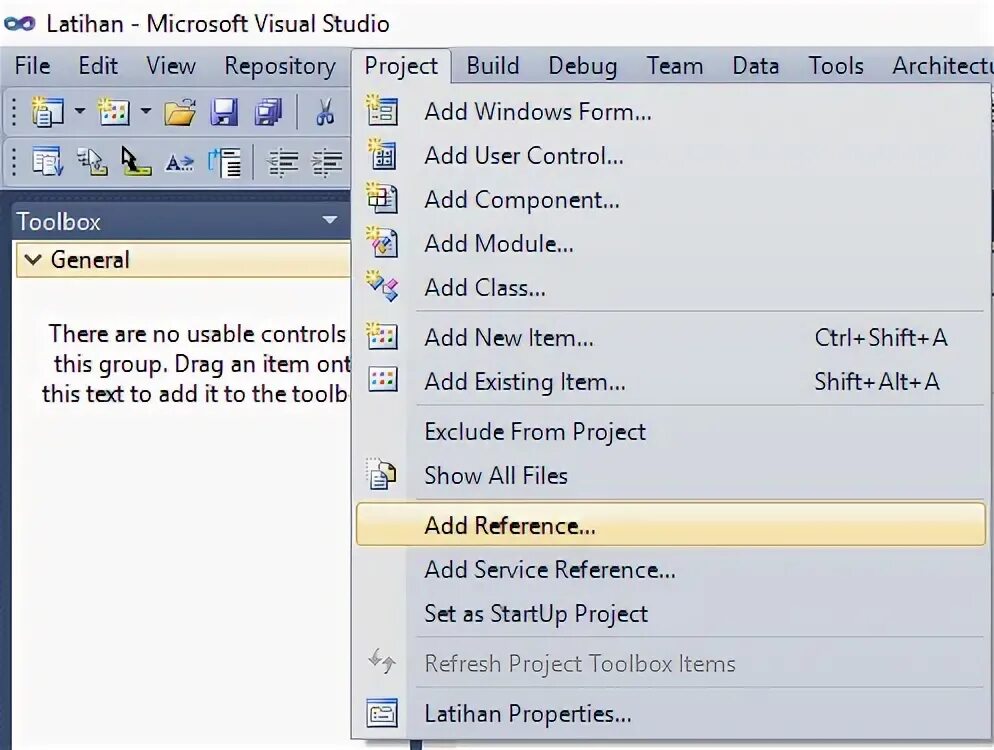Open the Edit menu

(98, 66)
